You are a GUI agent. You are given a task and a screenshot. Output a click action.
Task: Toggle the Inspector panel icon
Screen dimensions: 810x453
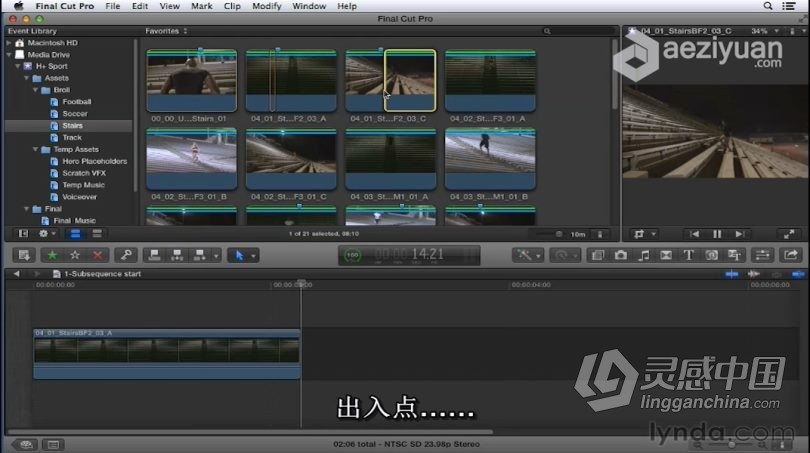pyautogui.click(x=762, y=255)
